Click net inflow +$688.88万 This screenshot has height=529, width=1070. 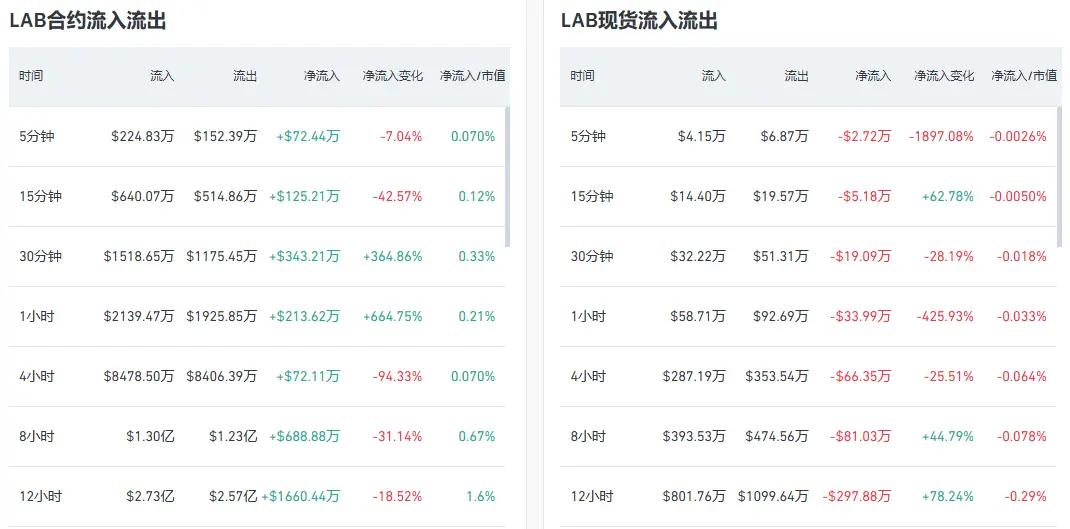[304, 437]
